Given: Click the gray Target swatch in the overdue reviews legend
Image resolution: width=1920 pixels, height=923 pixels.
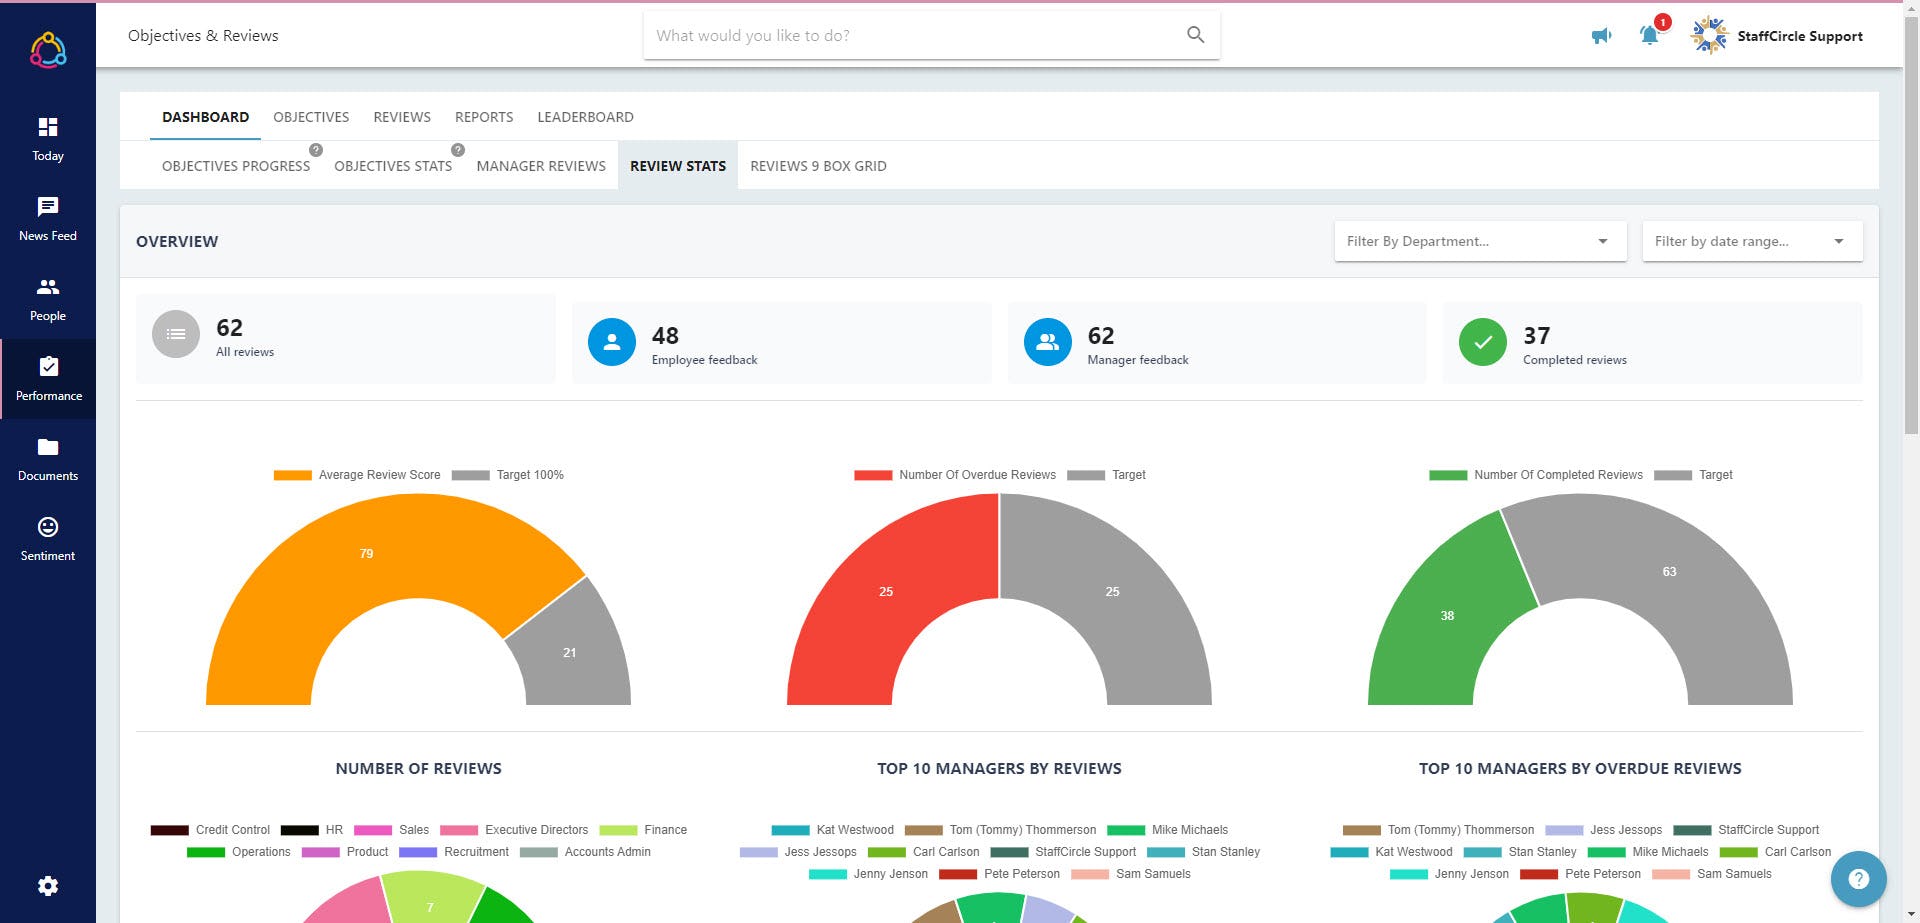Looking at the screenshot, I should pos(1086,475).
